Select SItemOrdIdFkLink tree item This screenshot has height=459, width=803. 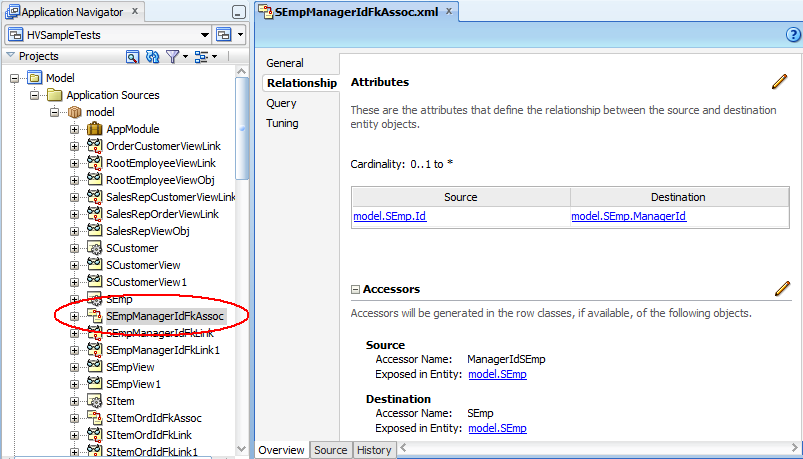(x=149, y=435)
